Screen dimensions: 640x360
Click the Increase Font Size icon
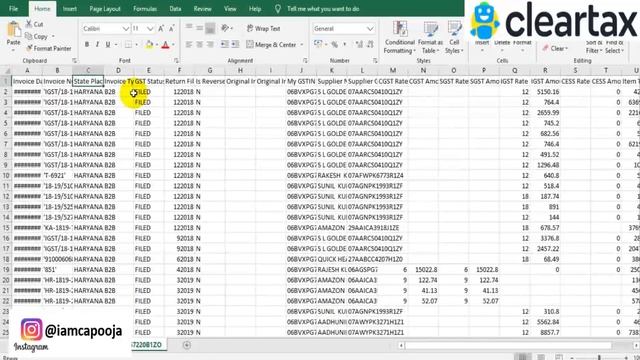pyautogui.click(x=161, y=29)
